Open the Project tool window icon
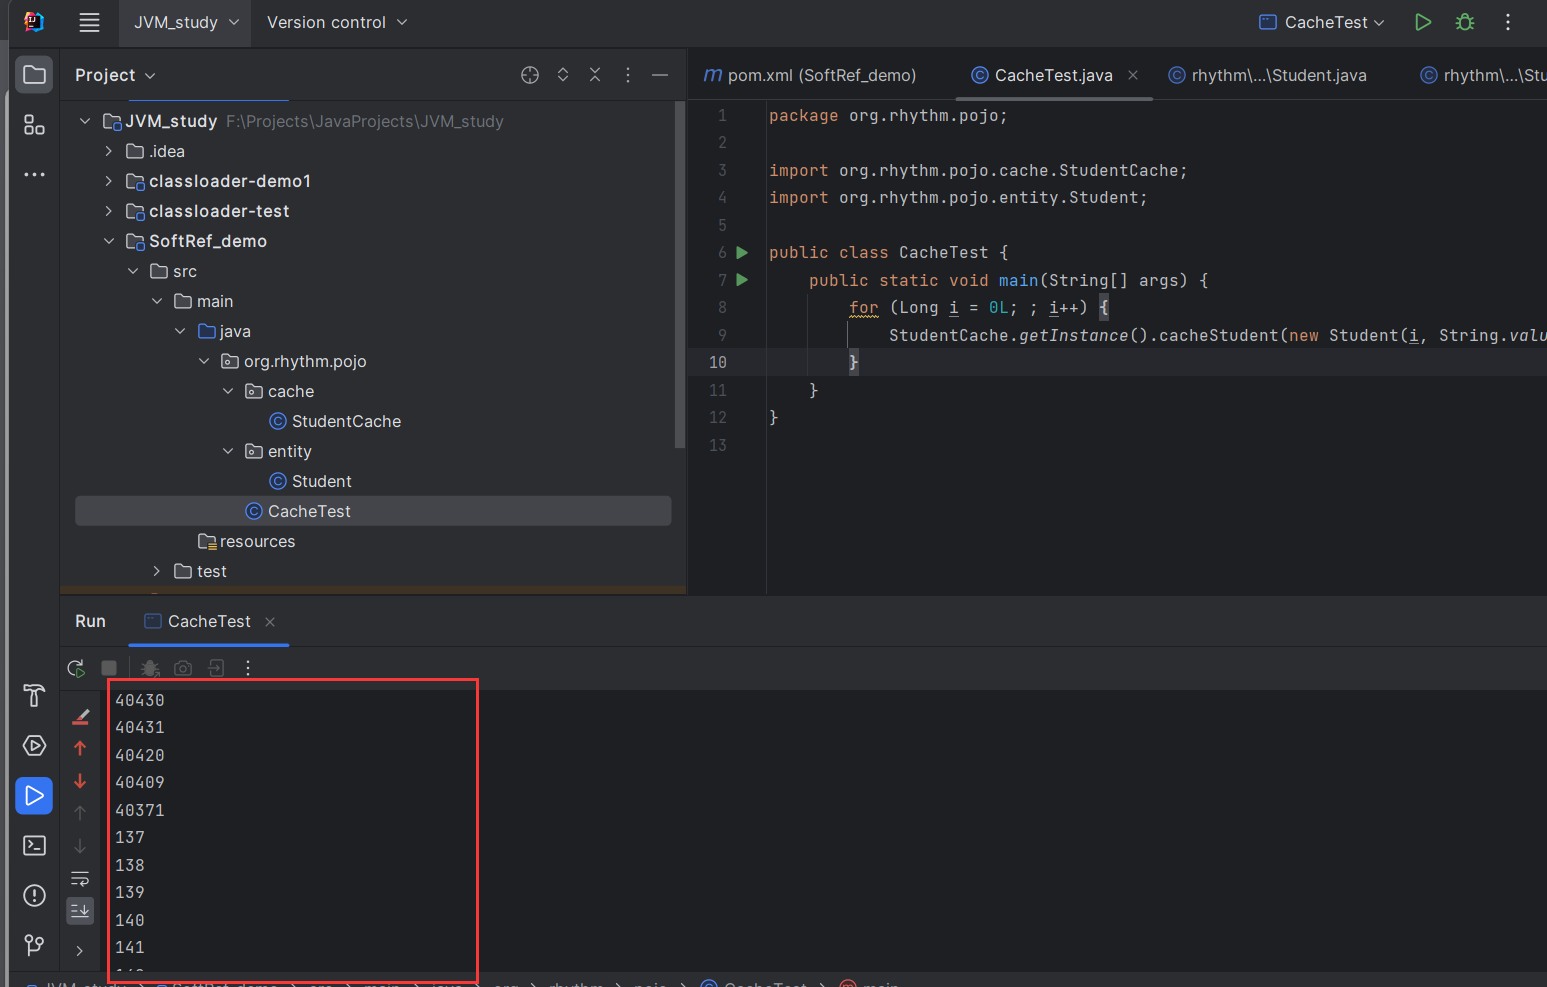Viewport: 1547px width, 987px height. click(34, 75)
